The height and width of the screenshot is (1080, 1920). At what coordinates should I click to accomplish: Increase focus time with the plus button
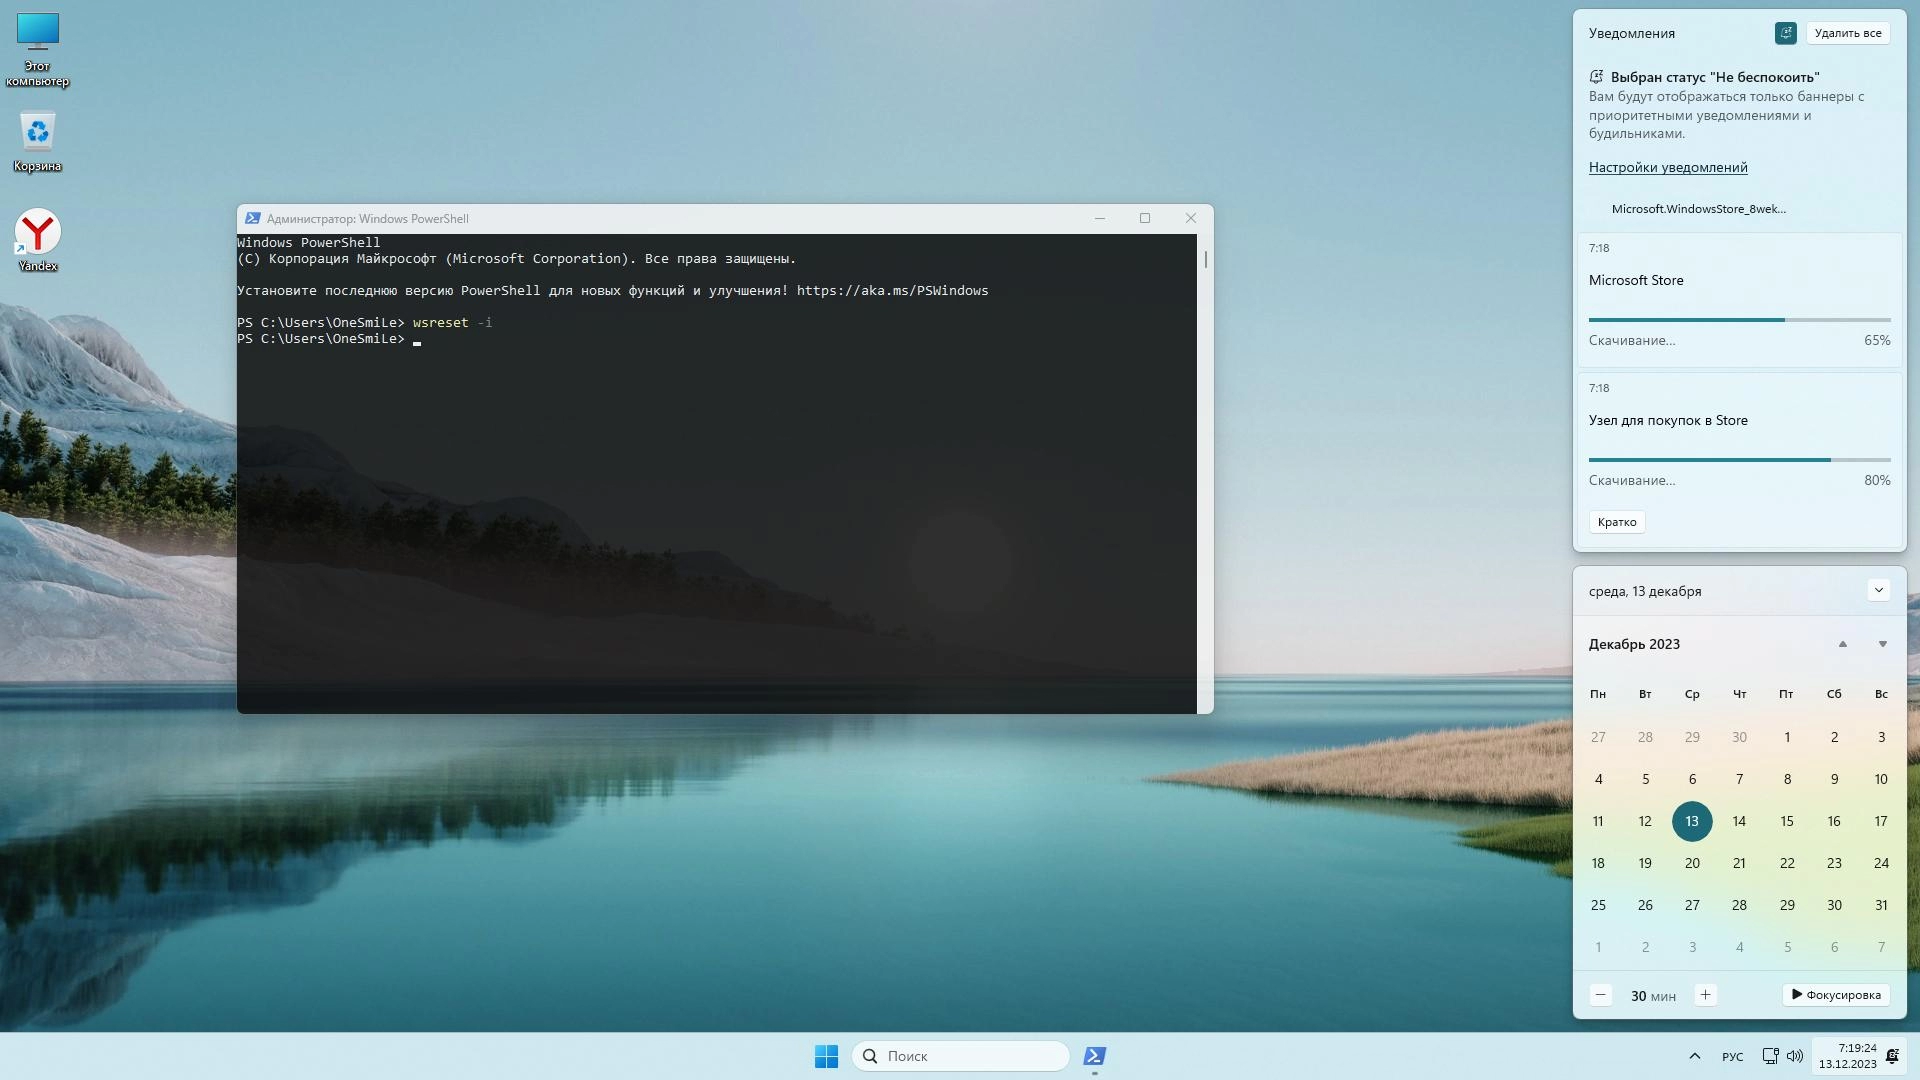tap(1705, 995)
